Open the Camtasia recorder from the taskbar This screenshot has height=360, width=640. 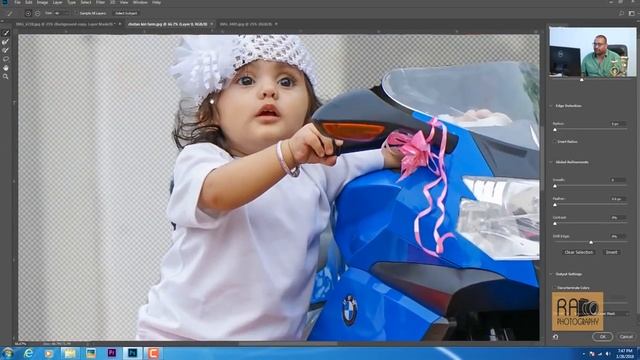(x=153, y=353)
